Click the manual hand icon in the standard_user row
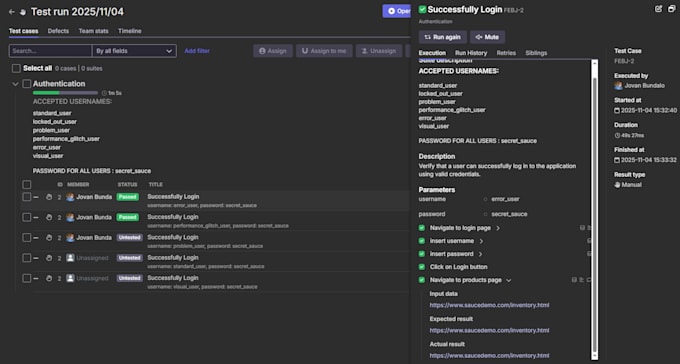Viewport: 680px width, 364px height. coord(49,258)
